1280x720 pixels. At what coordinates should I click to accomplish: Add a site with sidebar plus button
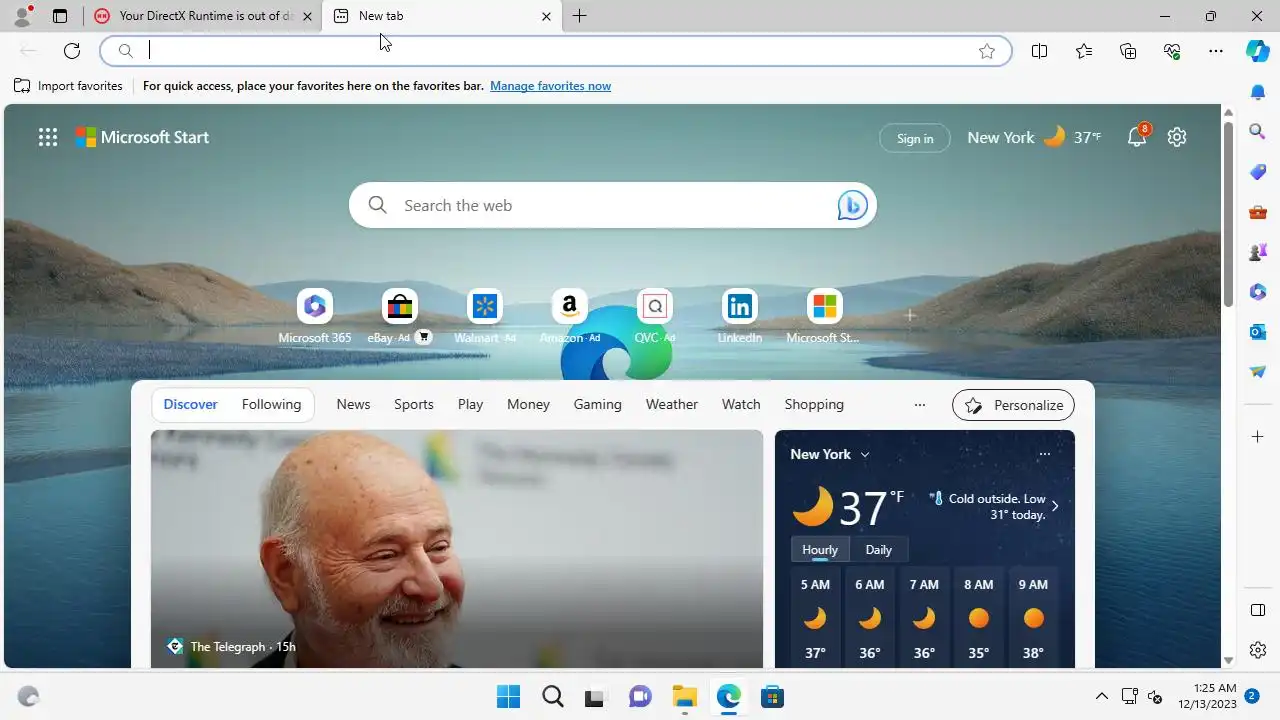click(1258, 437)
